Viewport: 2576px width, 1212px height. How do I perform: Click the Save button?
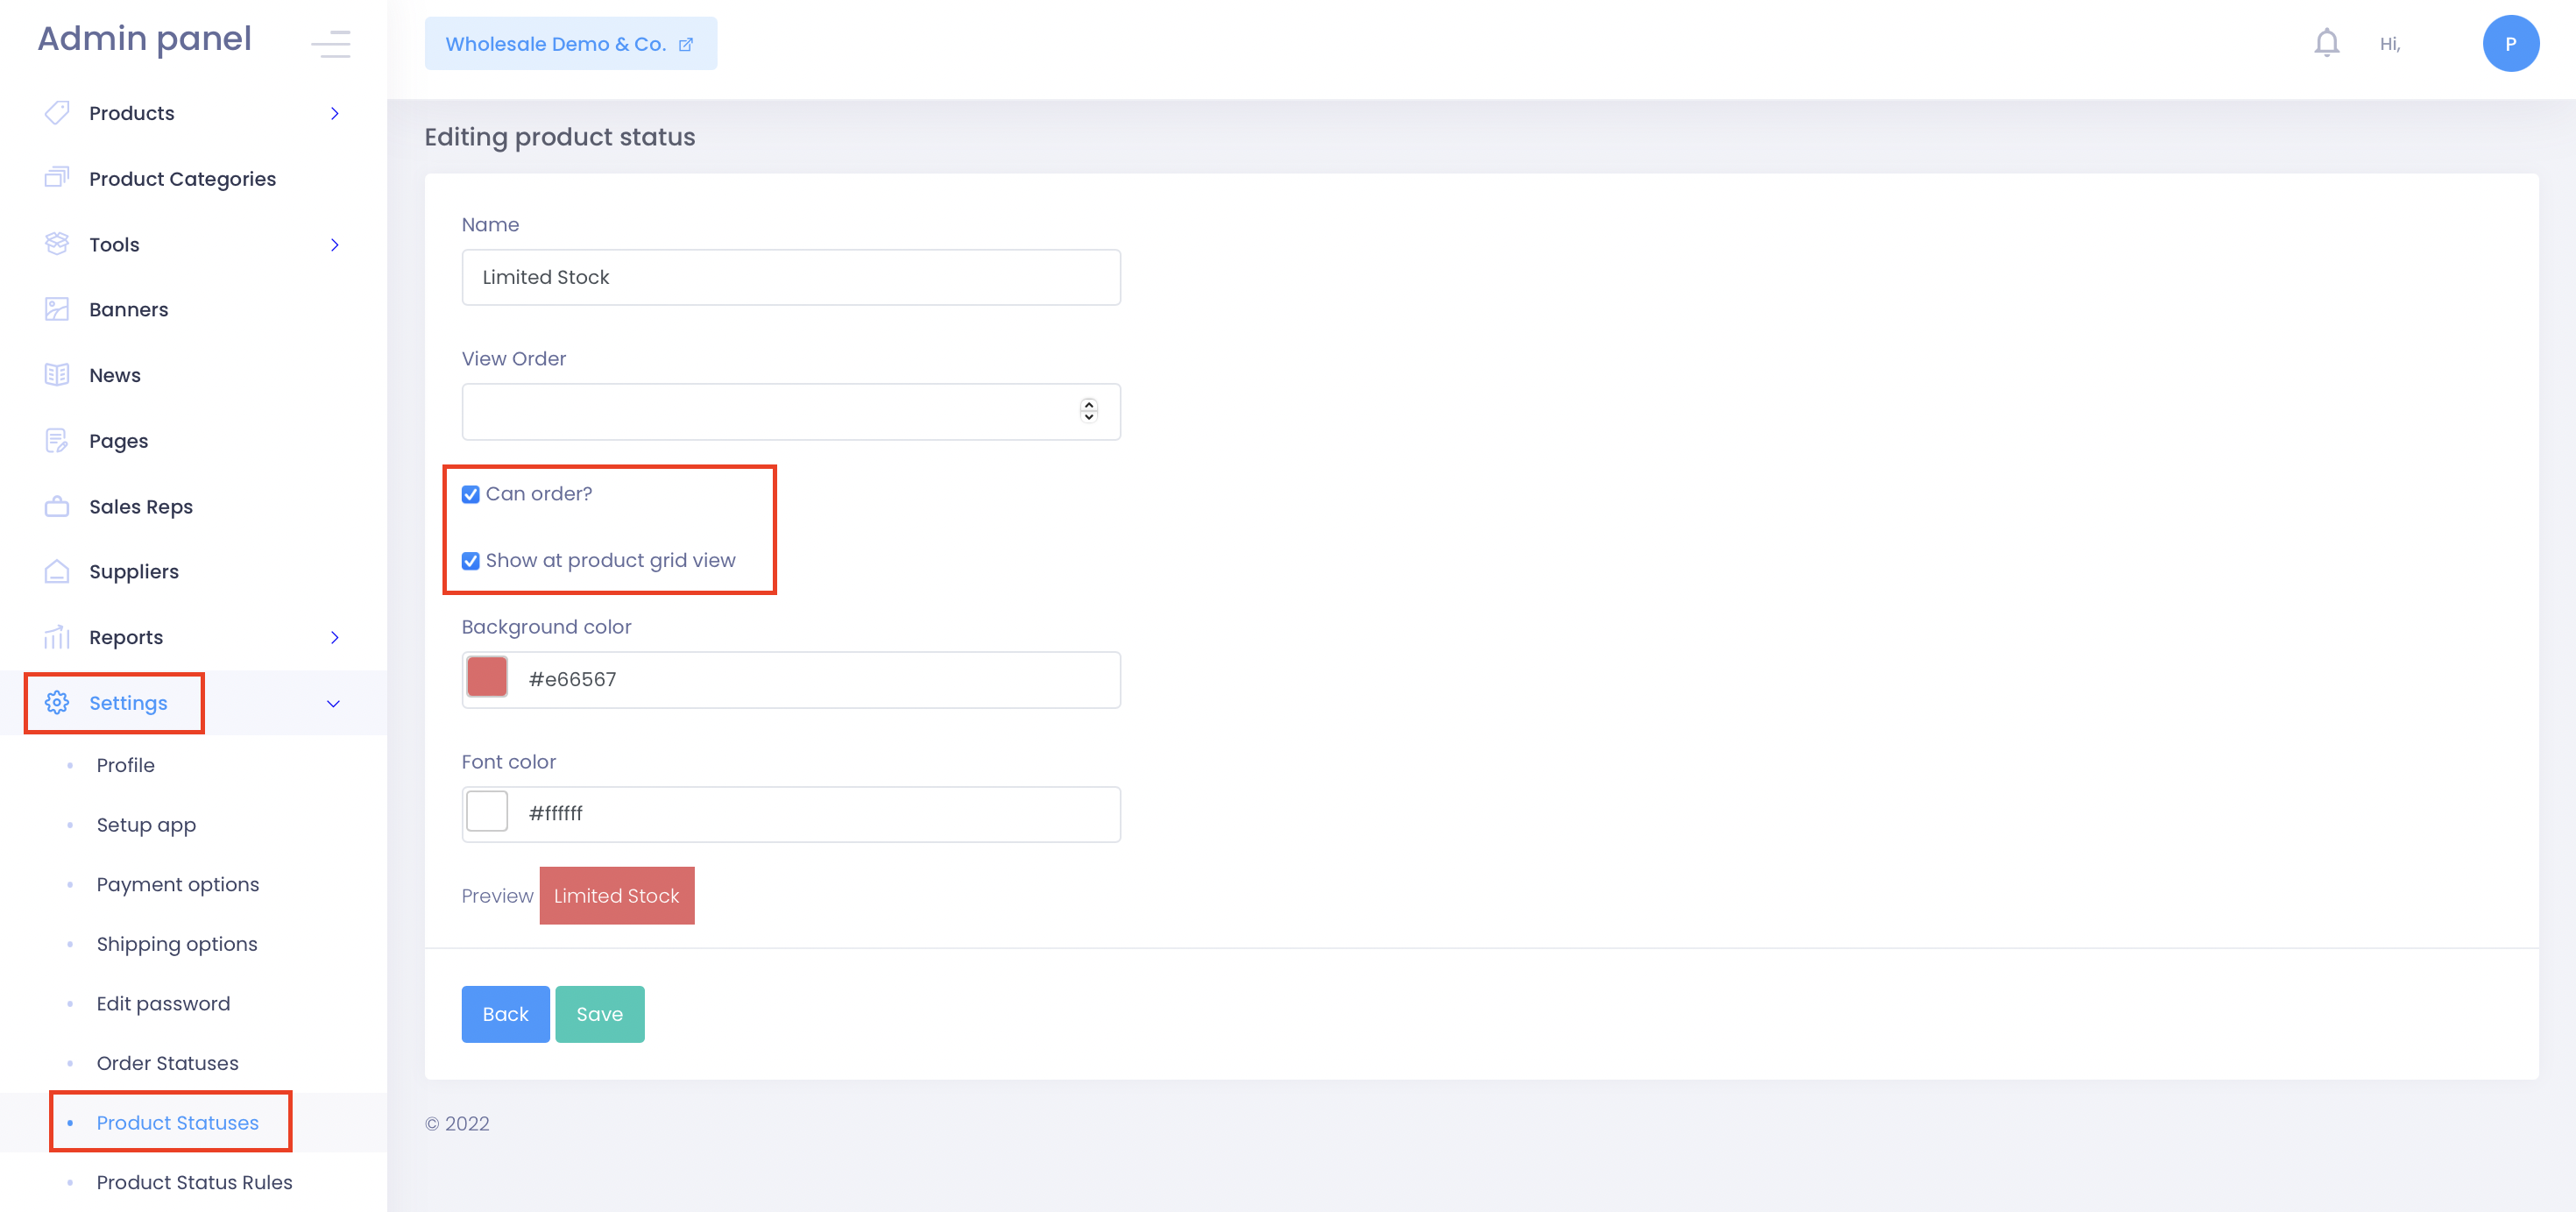(x=600, y=1014)
